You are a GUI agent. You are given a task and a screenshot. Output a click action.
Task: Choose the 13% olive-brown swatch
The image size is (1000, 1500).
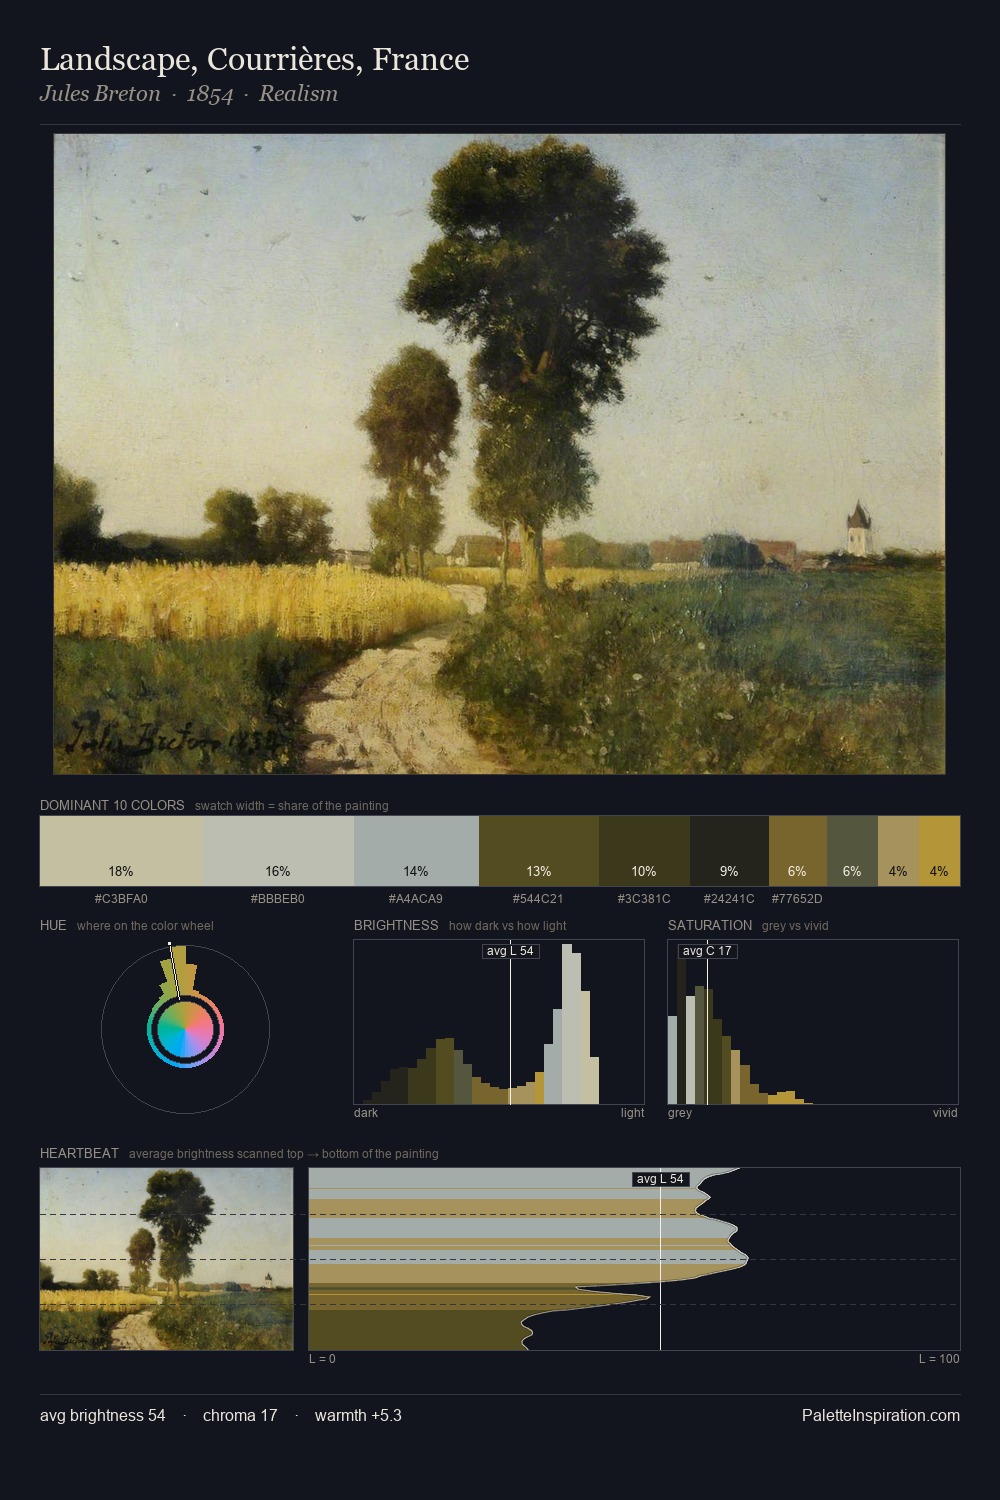(x=539, y=851)
